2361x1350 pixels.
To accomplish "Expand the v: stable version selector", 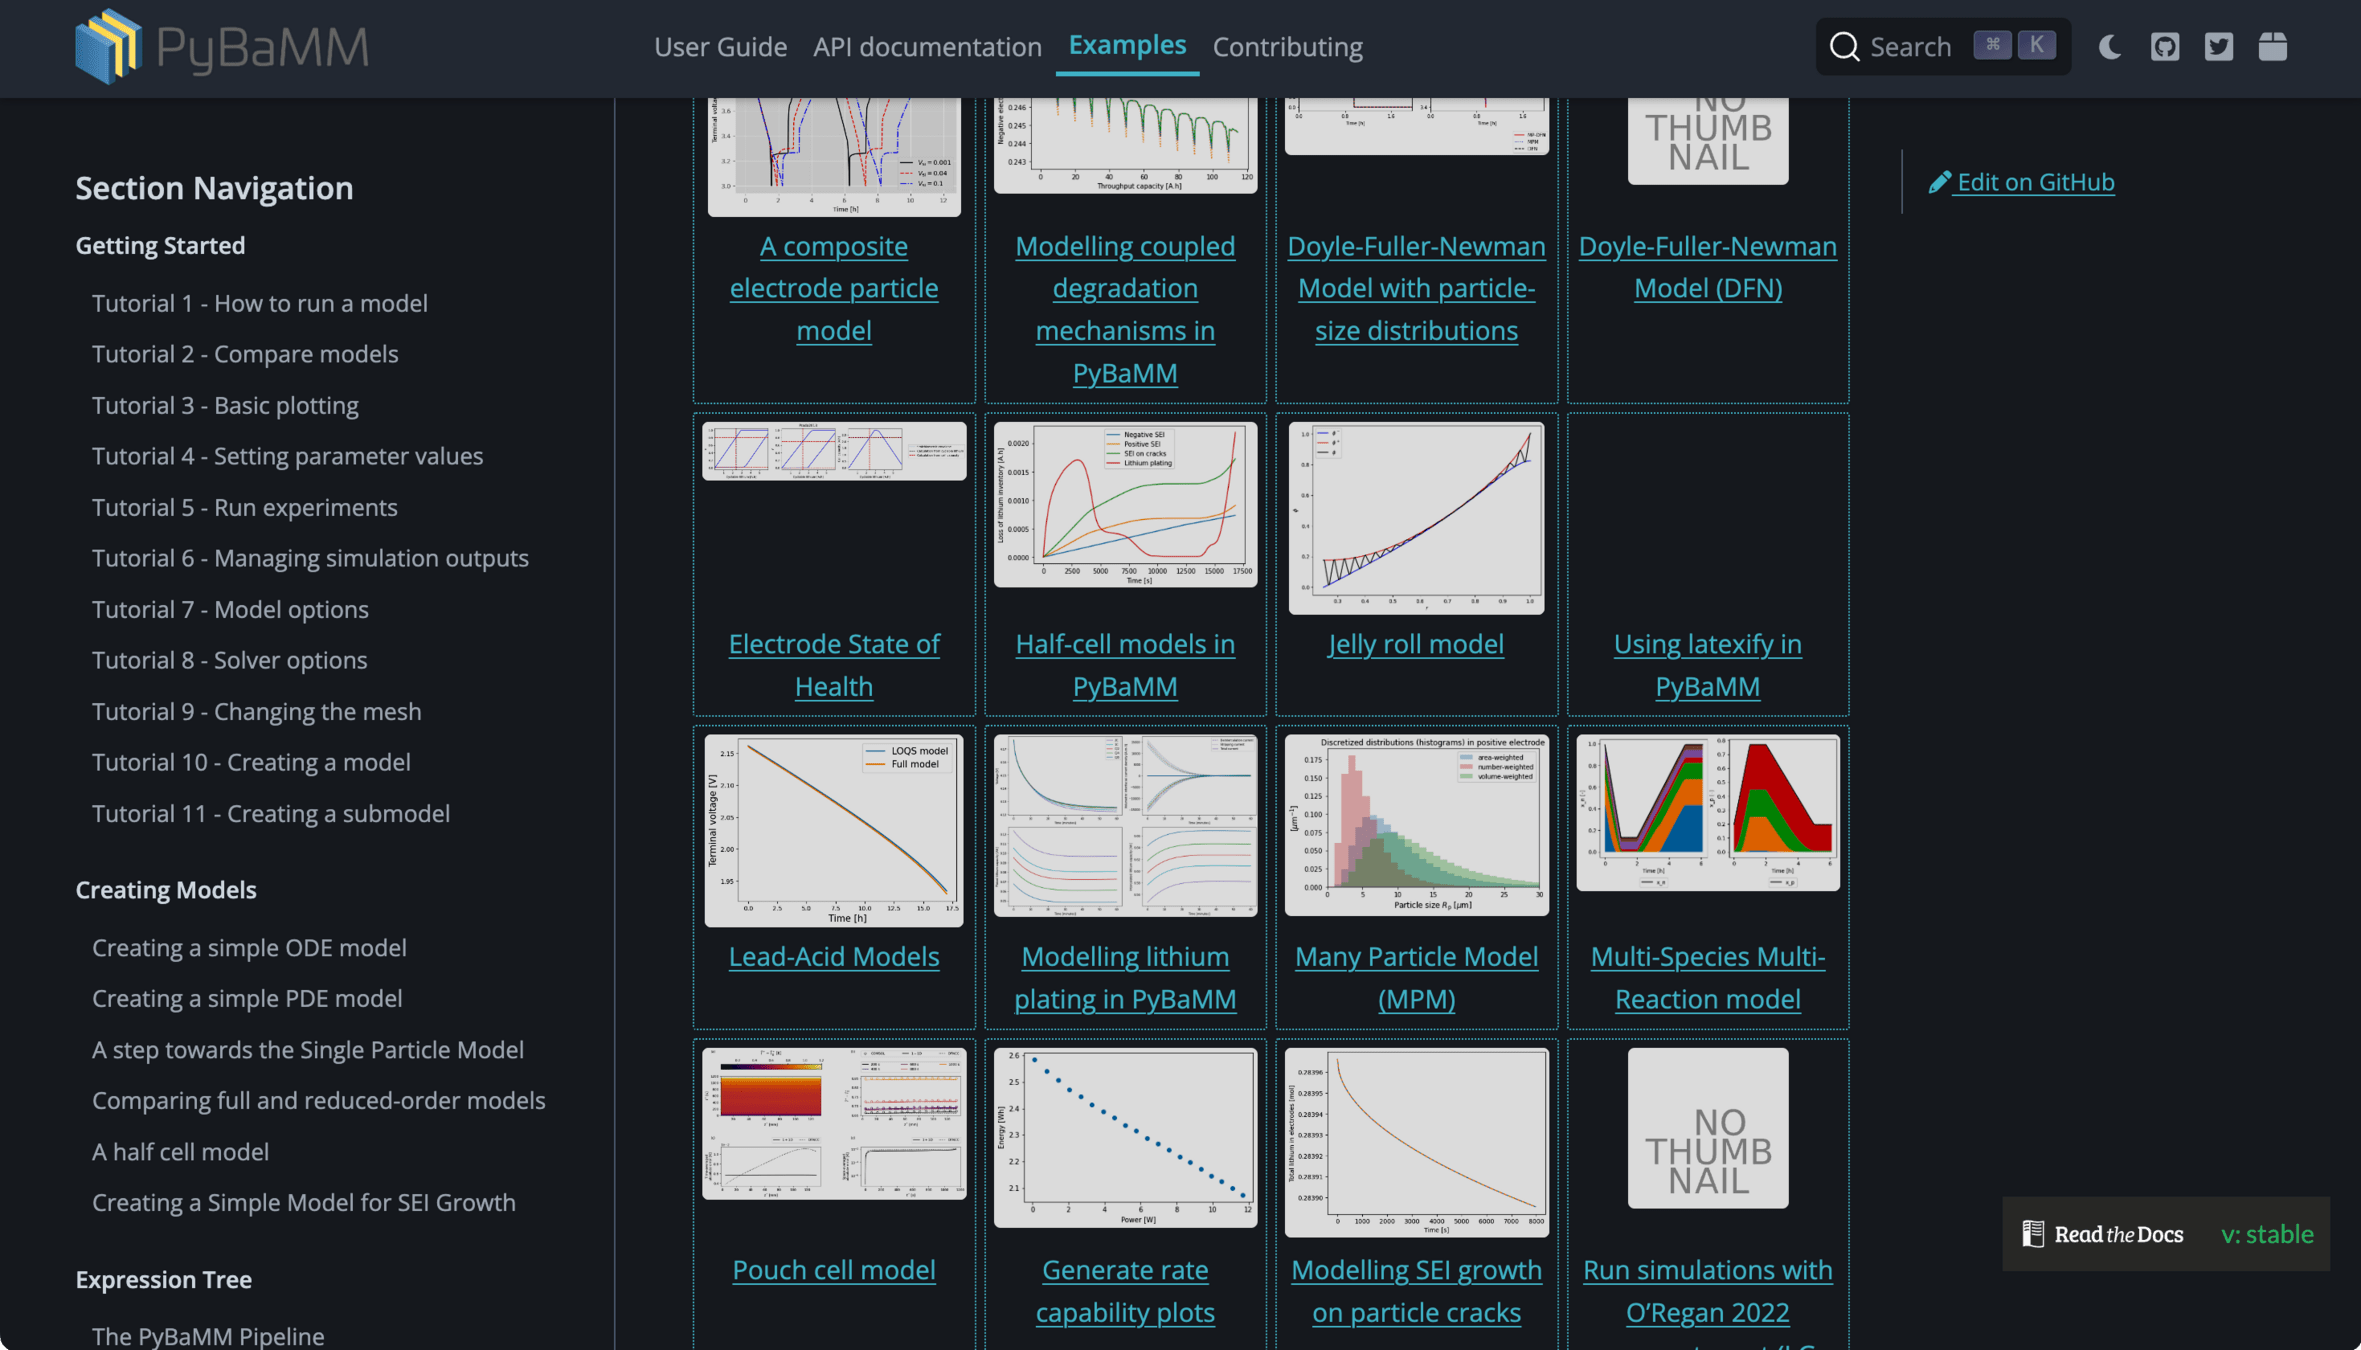I will pos(2267,1234).
